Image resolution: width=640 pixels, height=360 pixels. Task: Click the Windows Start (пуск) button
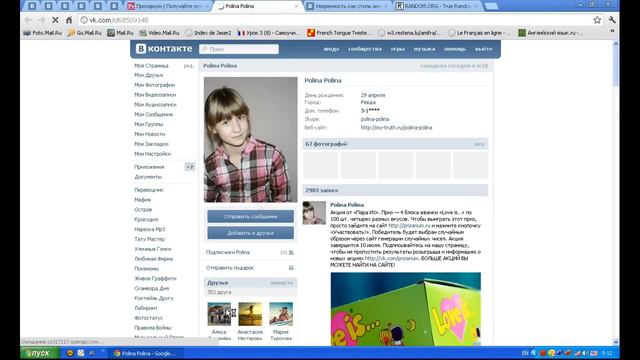coord(40,353)
